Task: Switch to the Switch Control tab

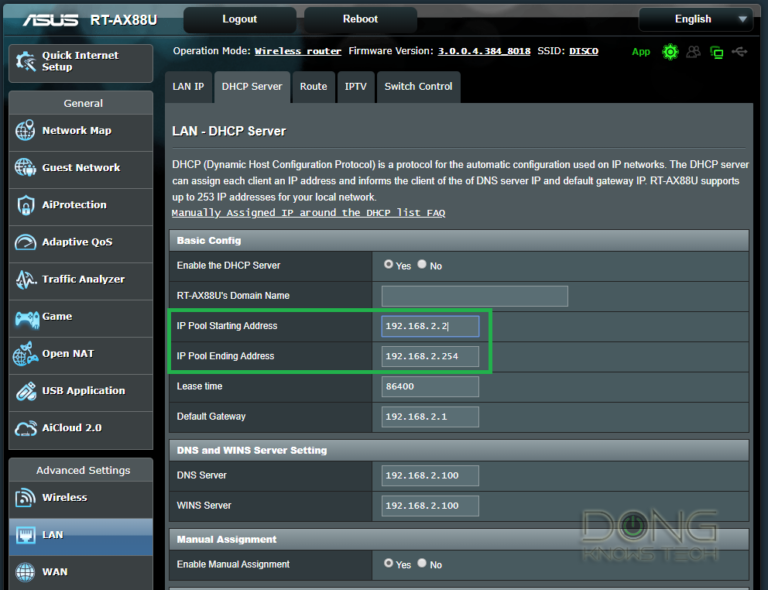Action: [x=418, y=87]
